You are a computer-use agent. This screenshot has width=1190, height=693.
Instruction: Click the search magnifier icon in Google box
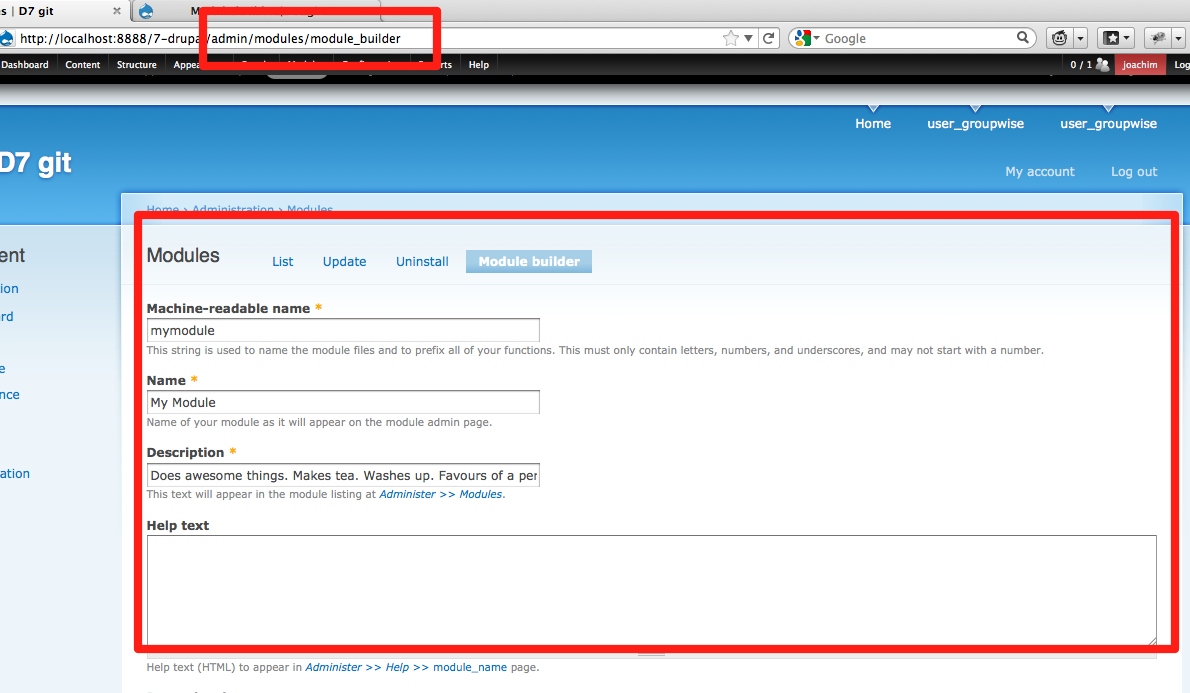pyautogui.click(x=1022, y=37)
